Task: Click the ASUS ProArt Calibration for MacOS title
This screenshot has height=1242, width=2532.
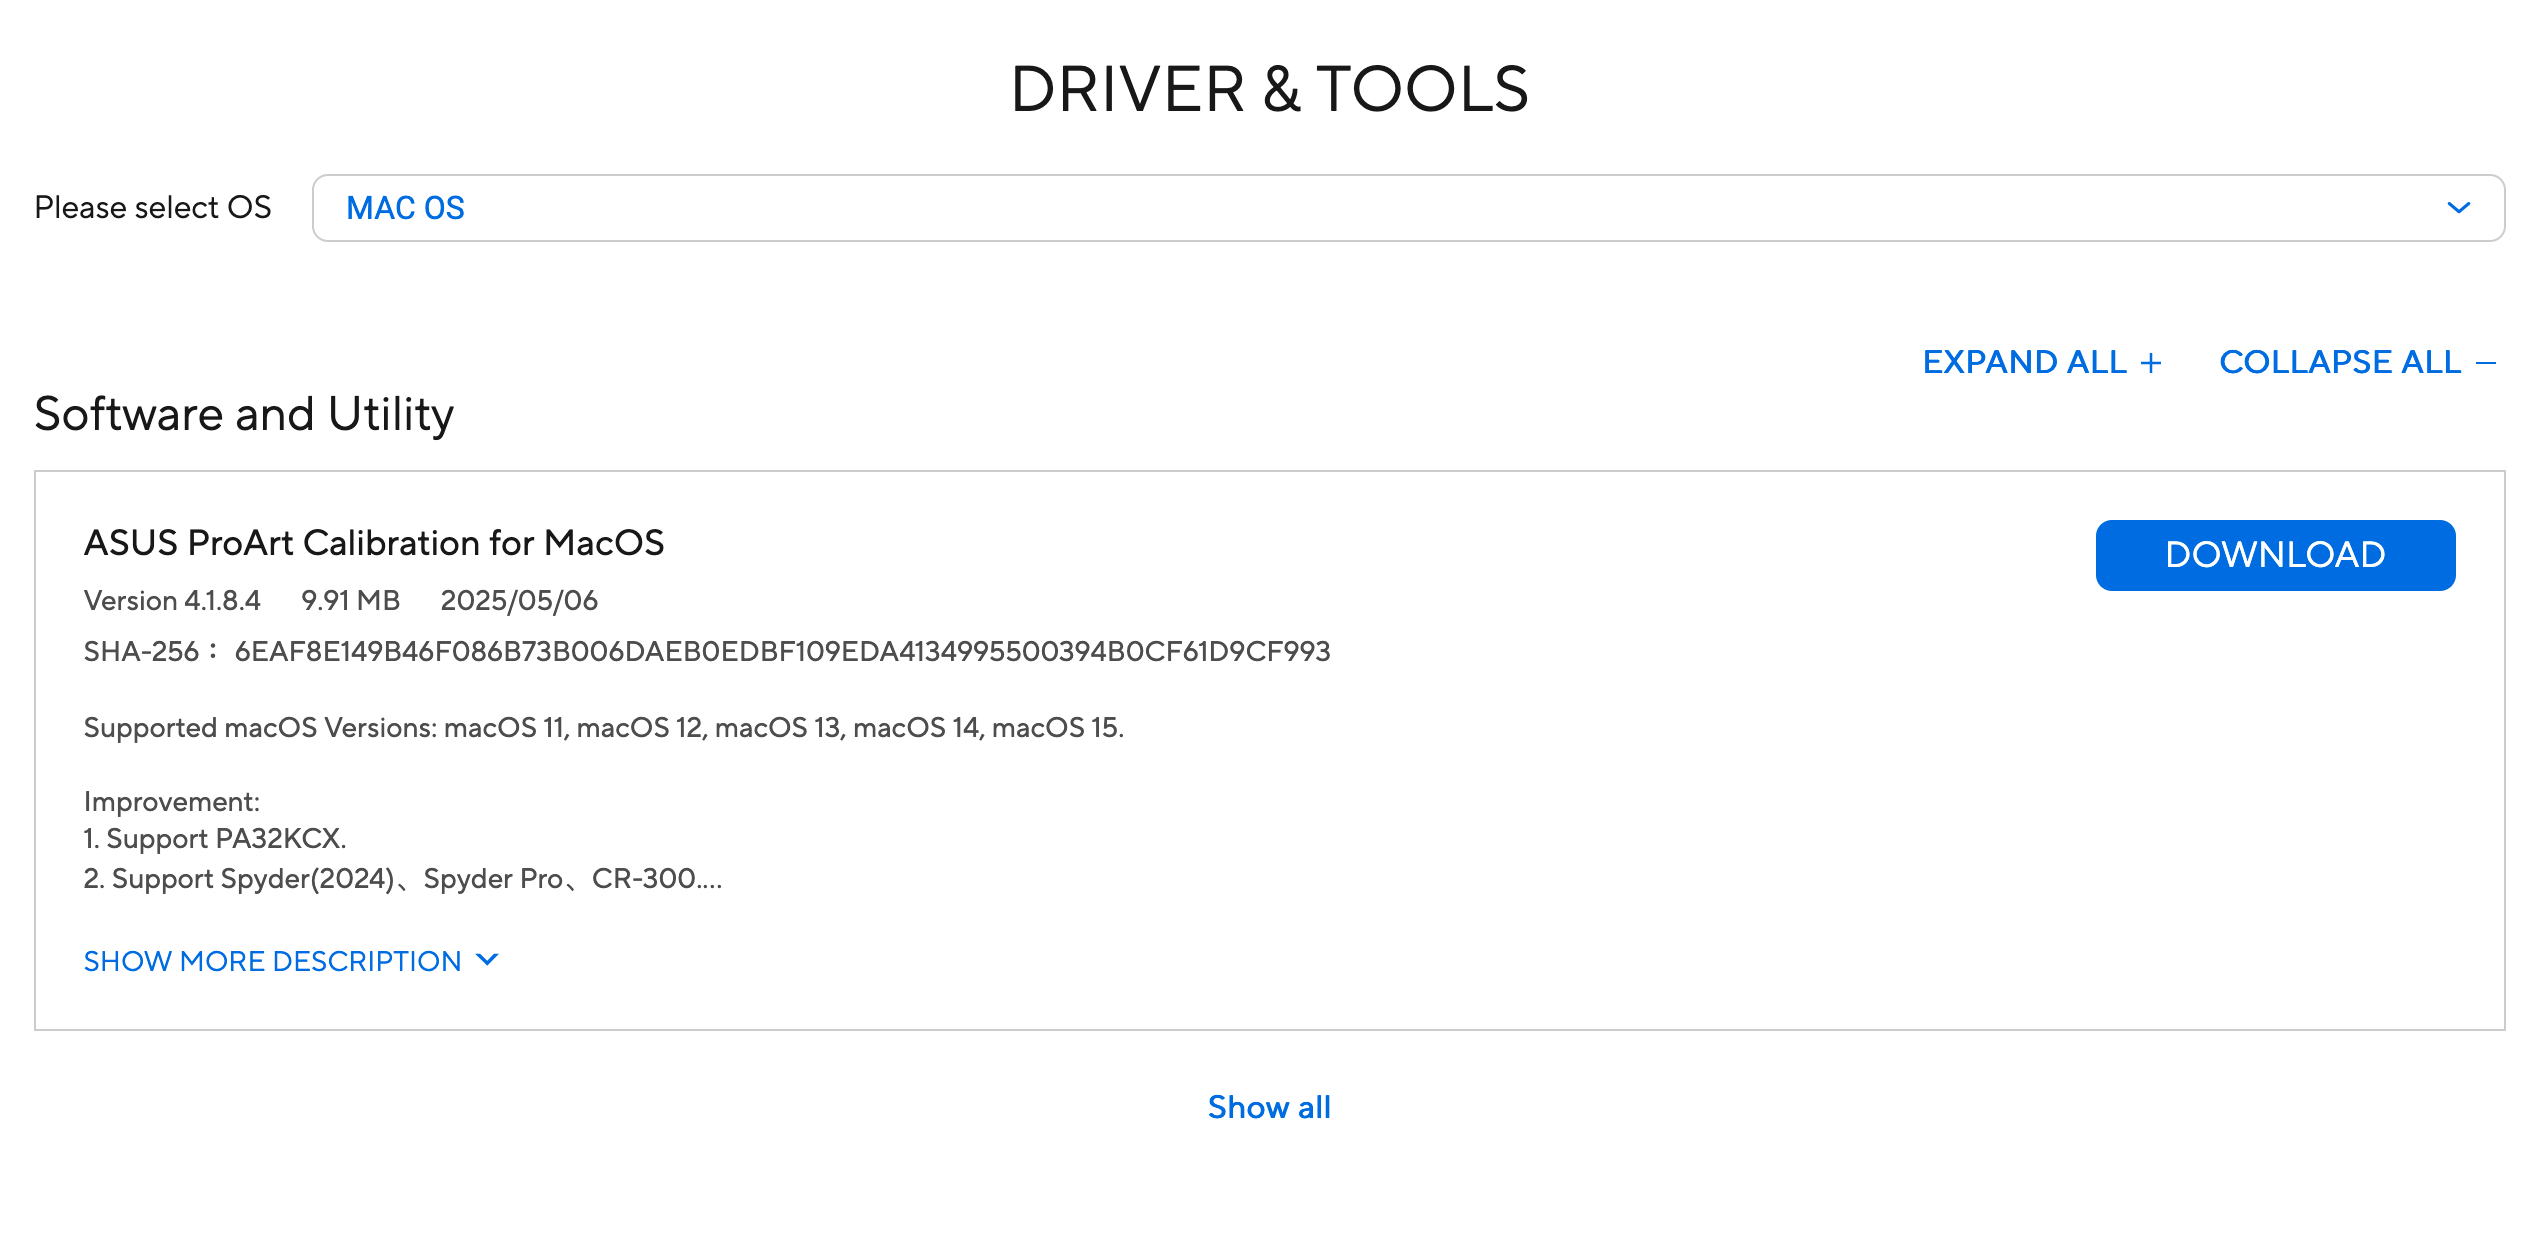Action: 374,543
